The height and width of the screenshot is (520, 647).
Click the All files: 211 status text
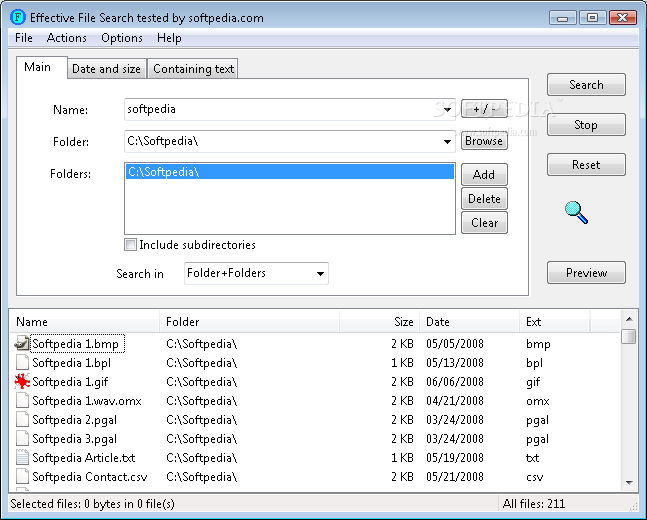[x=534, y=503]
